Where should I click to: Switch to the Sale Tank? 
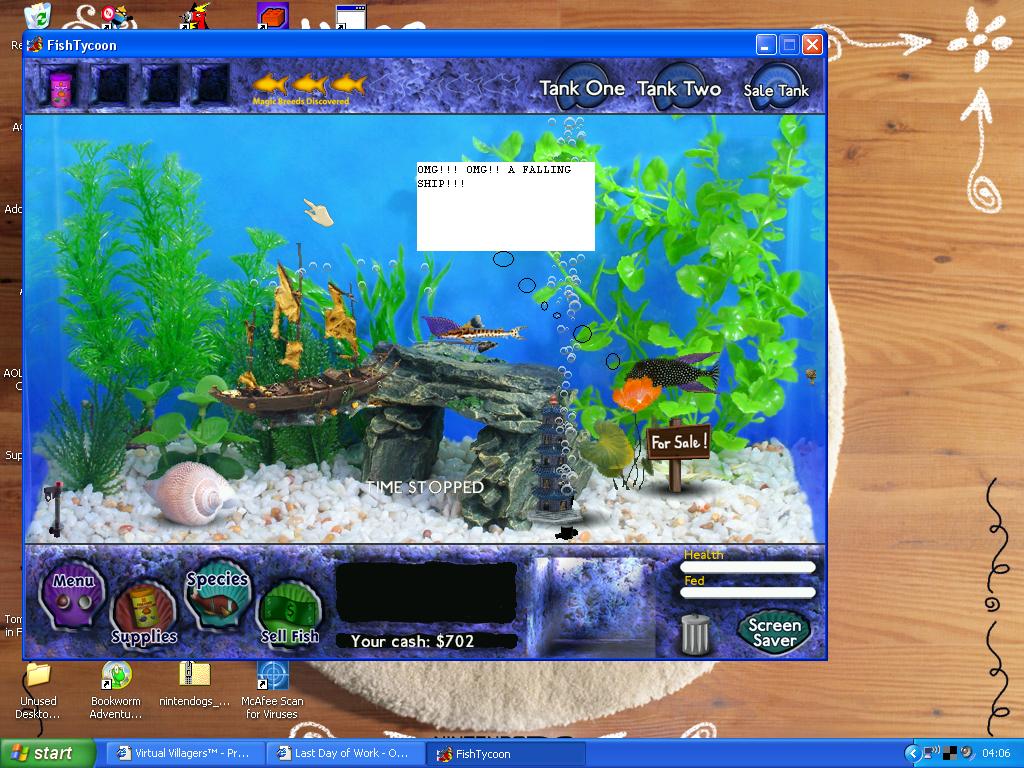coord(776,90)
